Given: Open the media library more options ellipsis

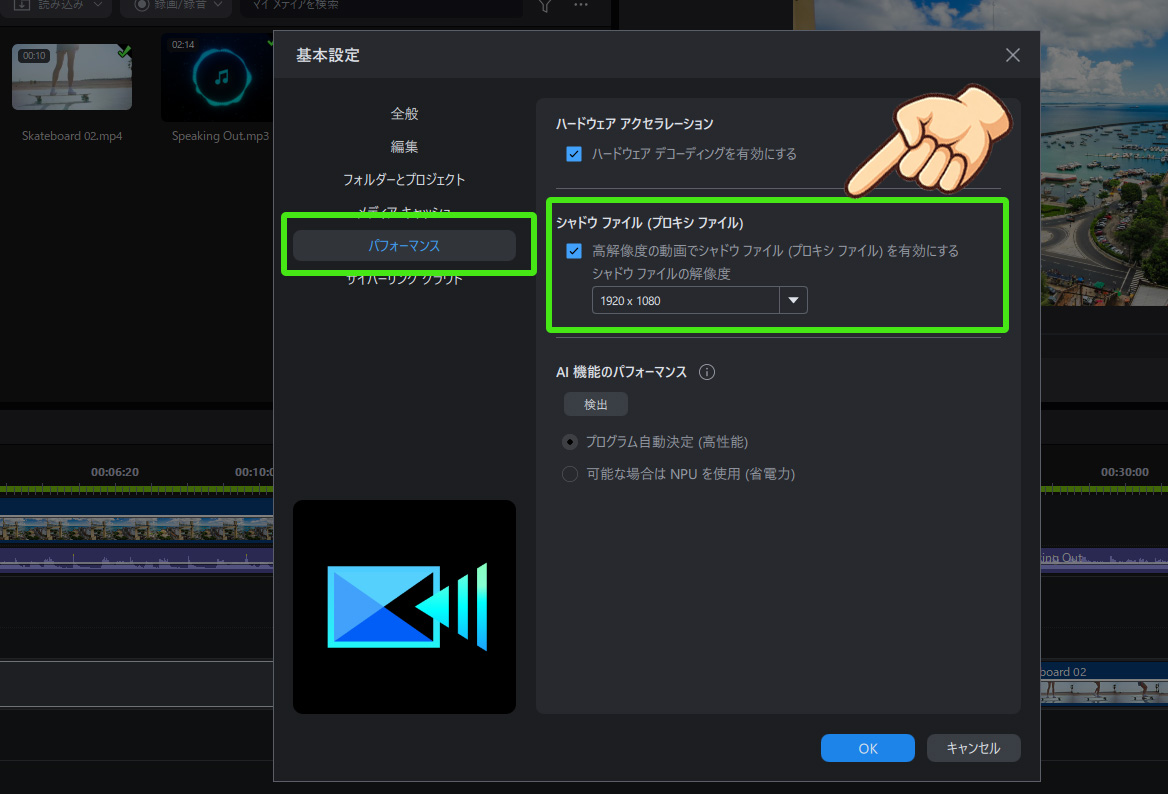Looking at the screenshot, I should tap(581, 4).
